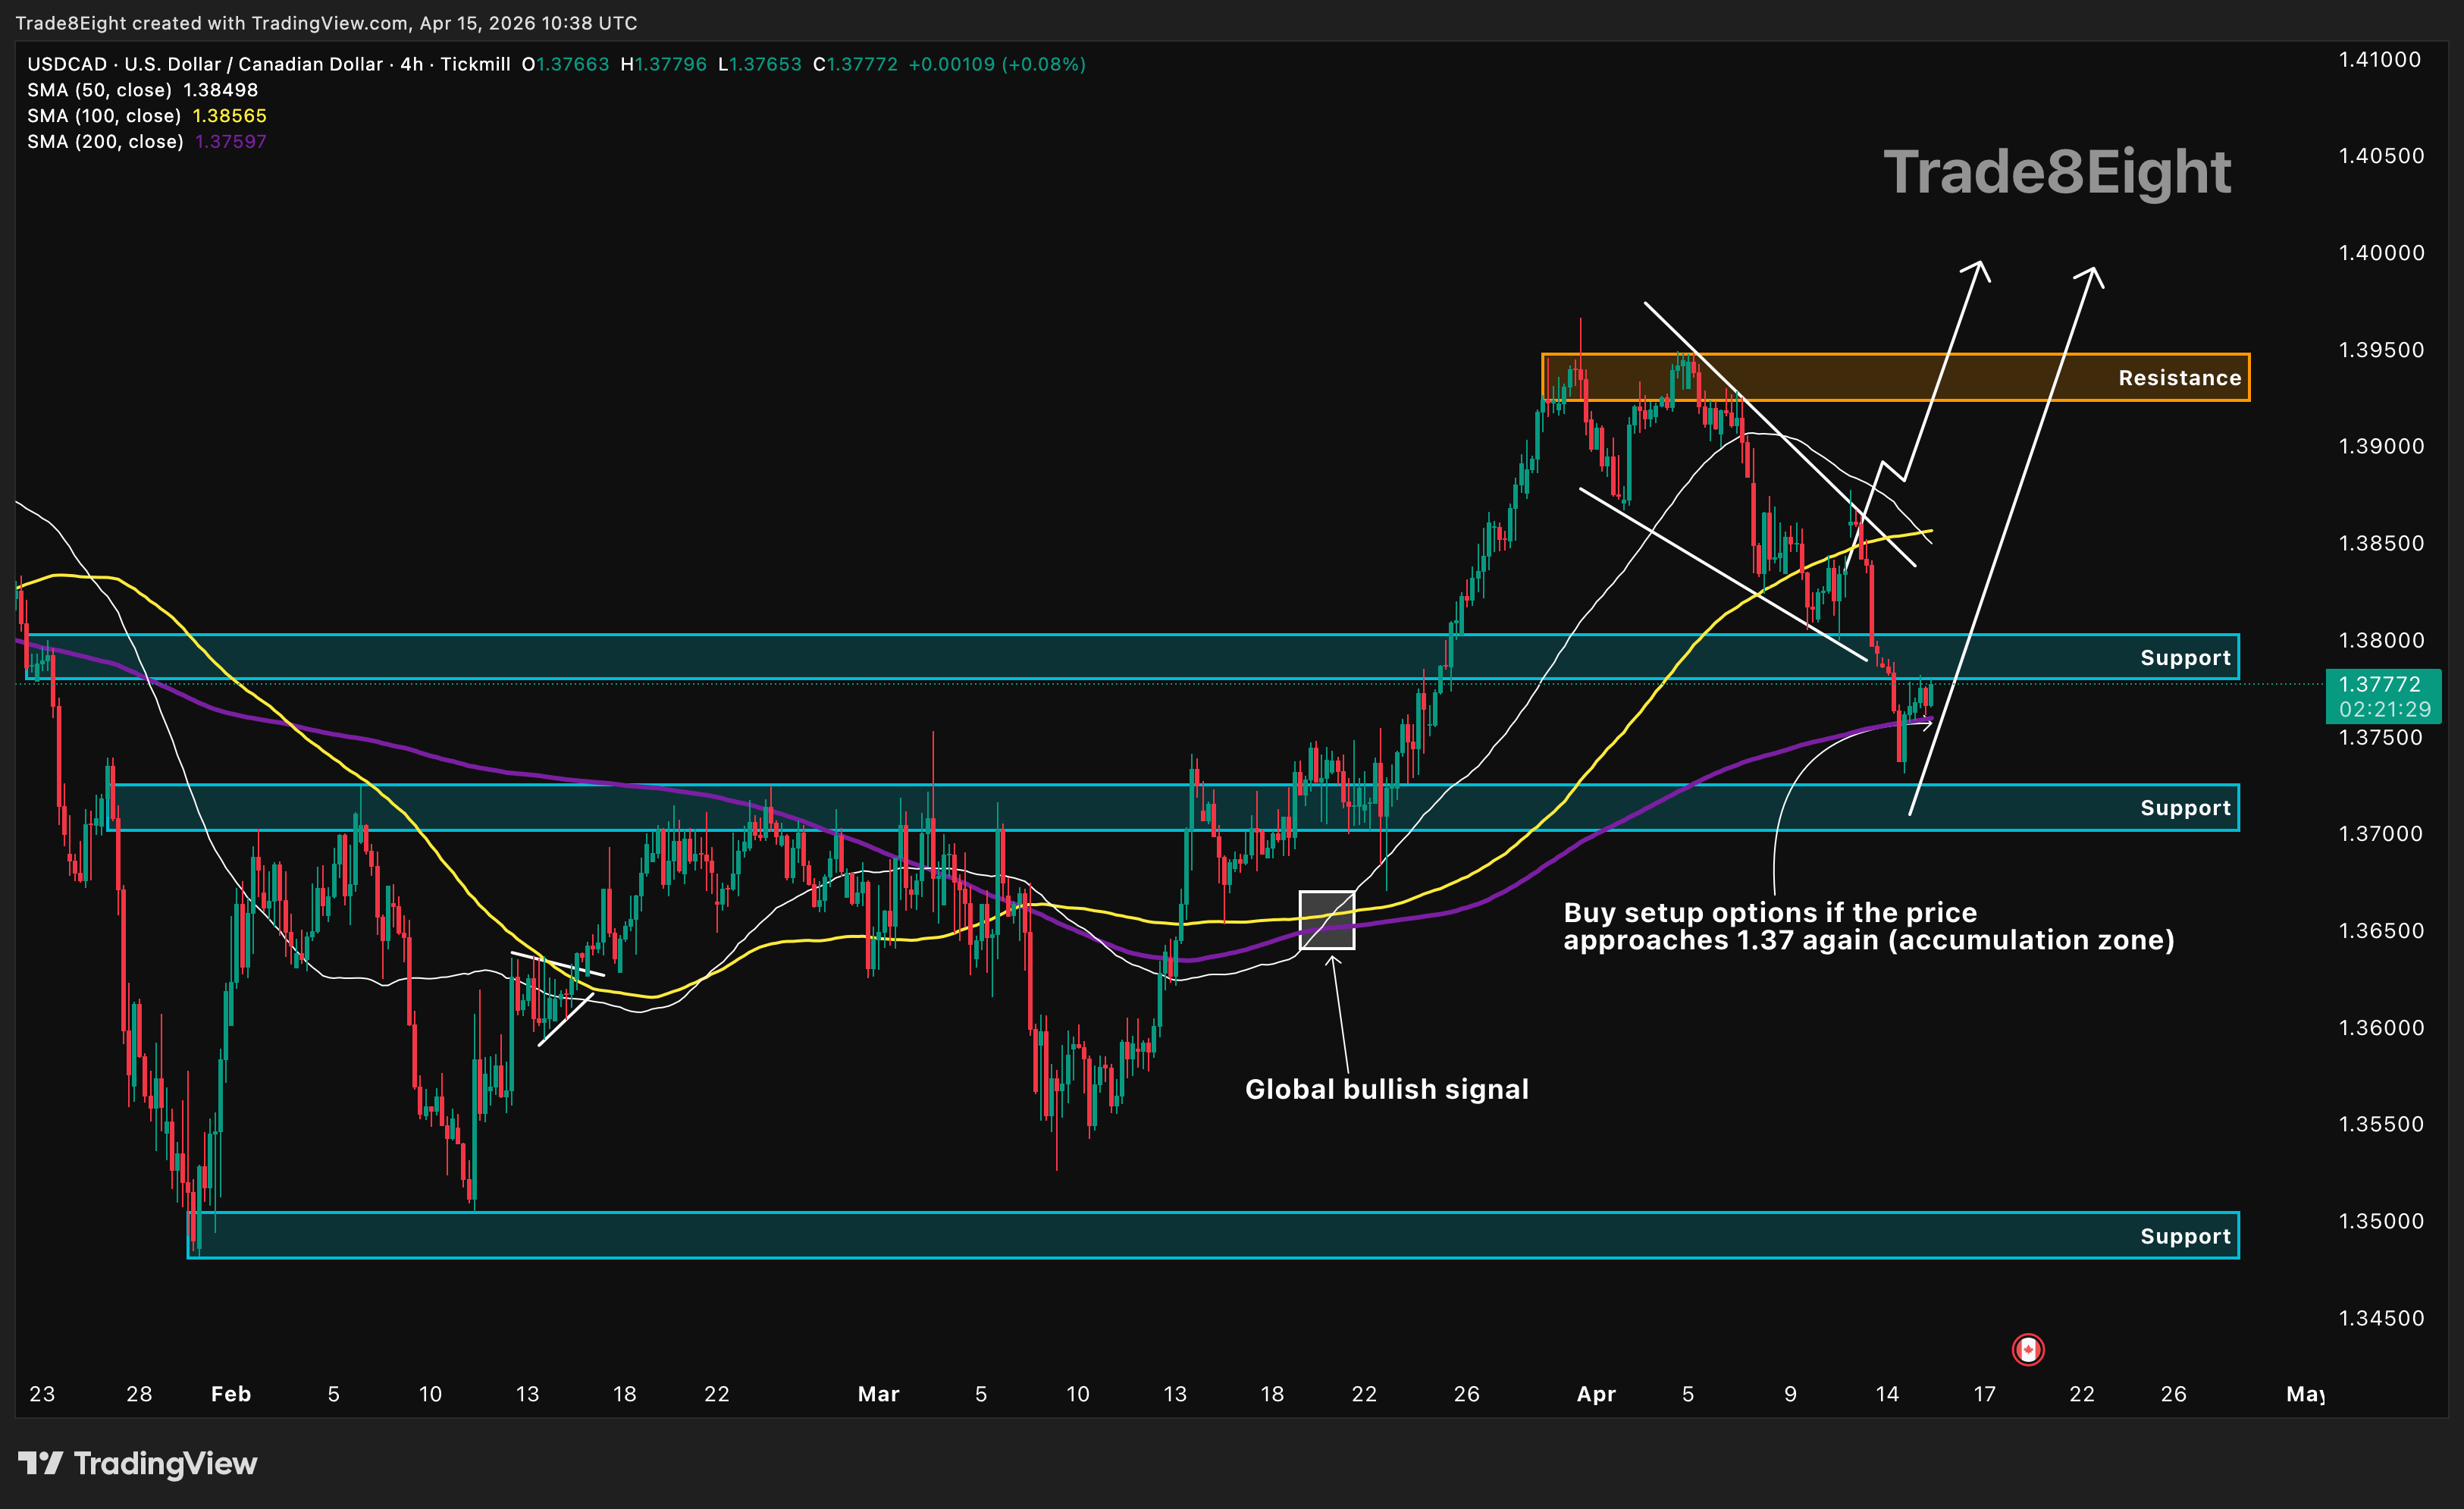The height and width of the screenshot is (1509, 2464).
Task: Click the USDCAD symbol title in legend
Action: [269, 64]
